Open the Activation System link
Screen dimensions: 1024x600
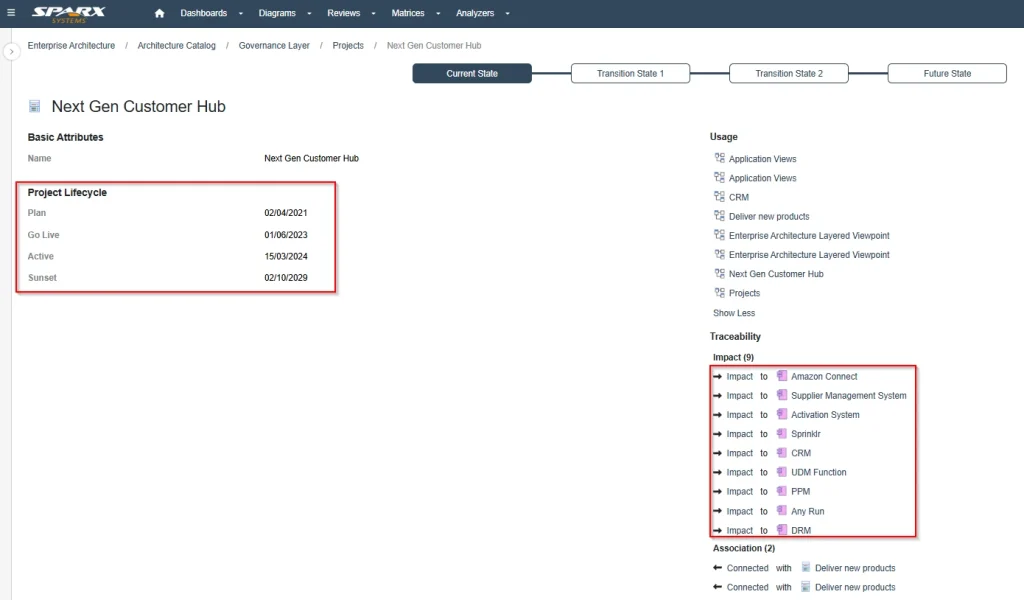(x=825, y=415)
